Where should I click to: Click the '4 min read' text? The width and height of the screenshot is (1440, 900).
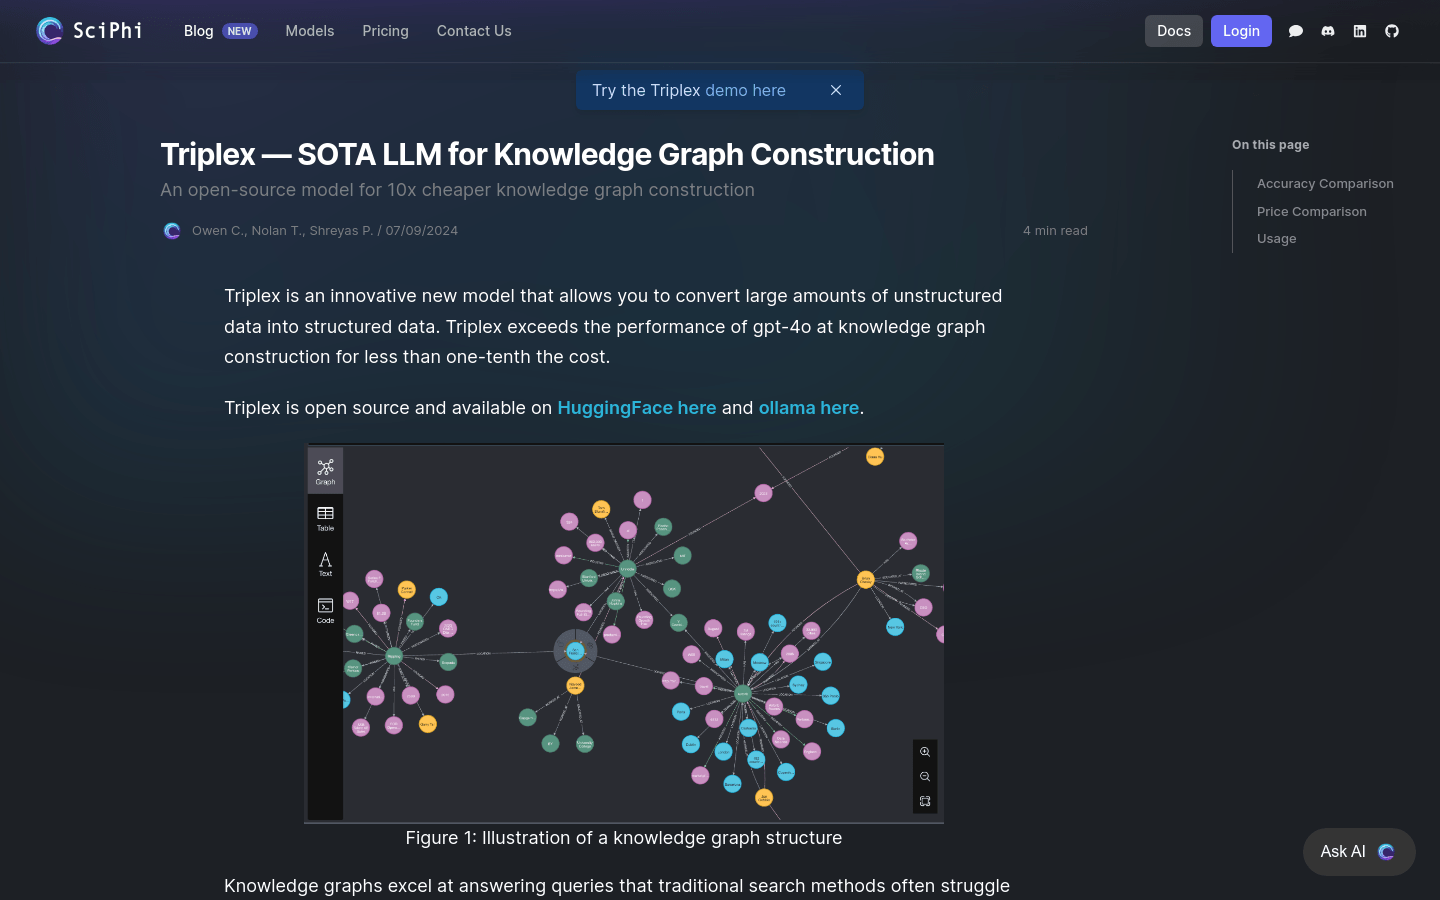[x=1055, y=231]
